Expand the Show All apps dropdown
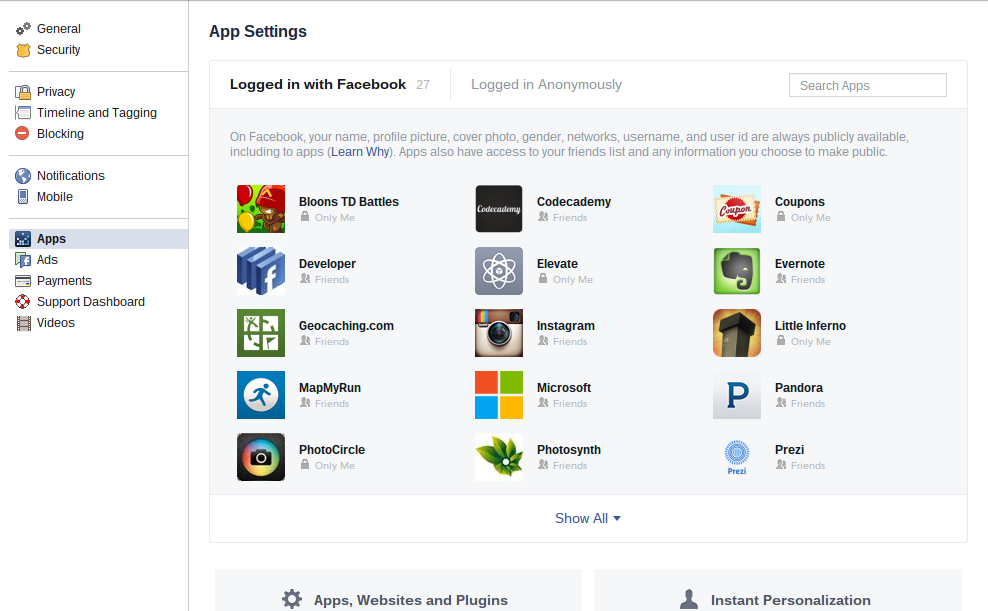Viewport: 988px width, 611px height. [x=588, y=518]
